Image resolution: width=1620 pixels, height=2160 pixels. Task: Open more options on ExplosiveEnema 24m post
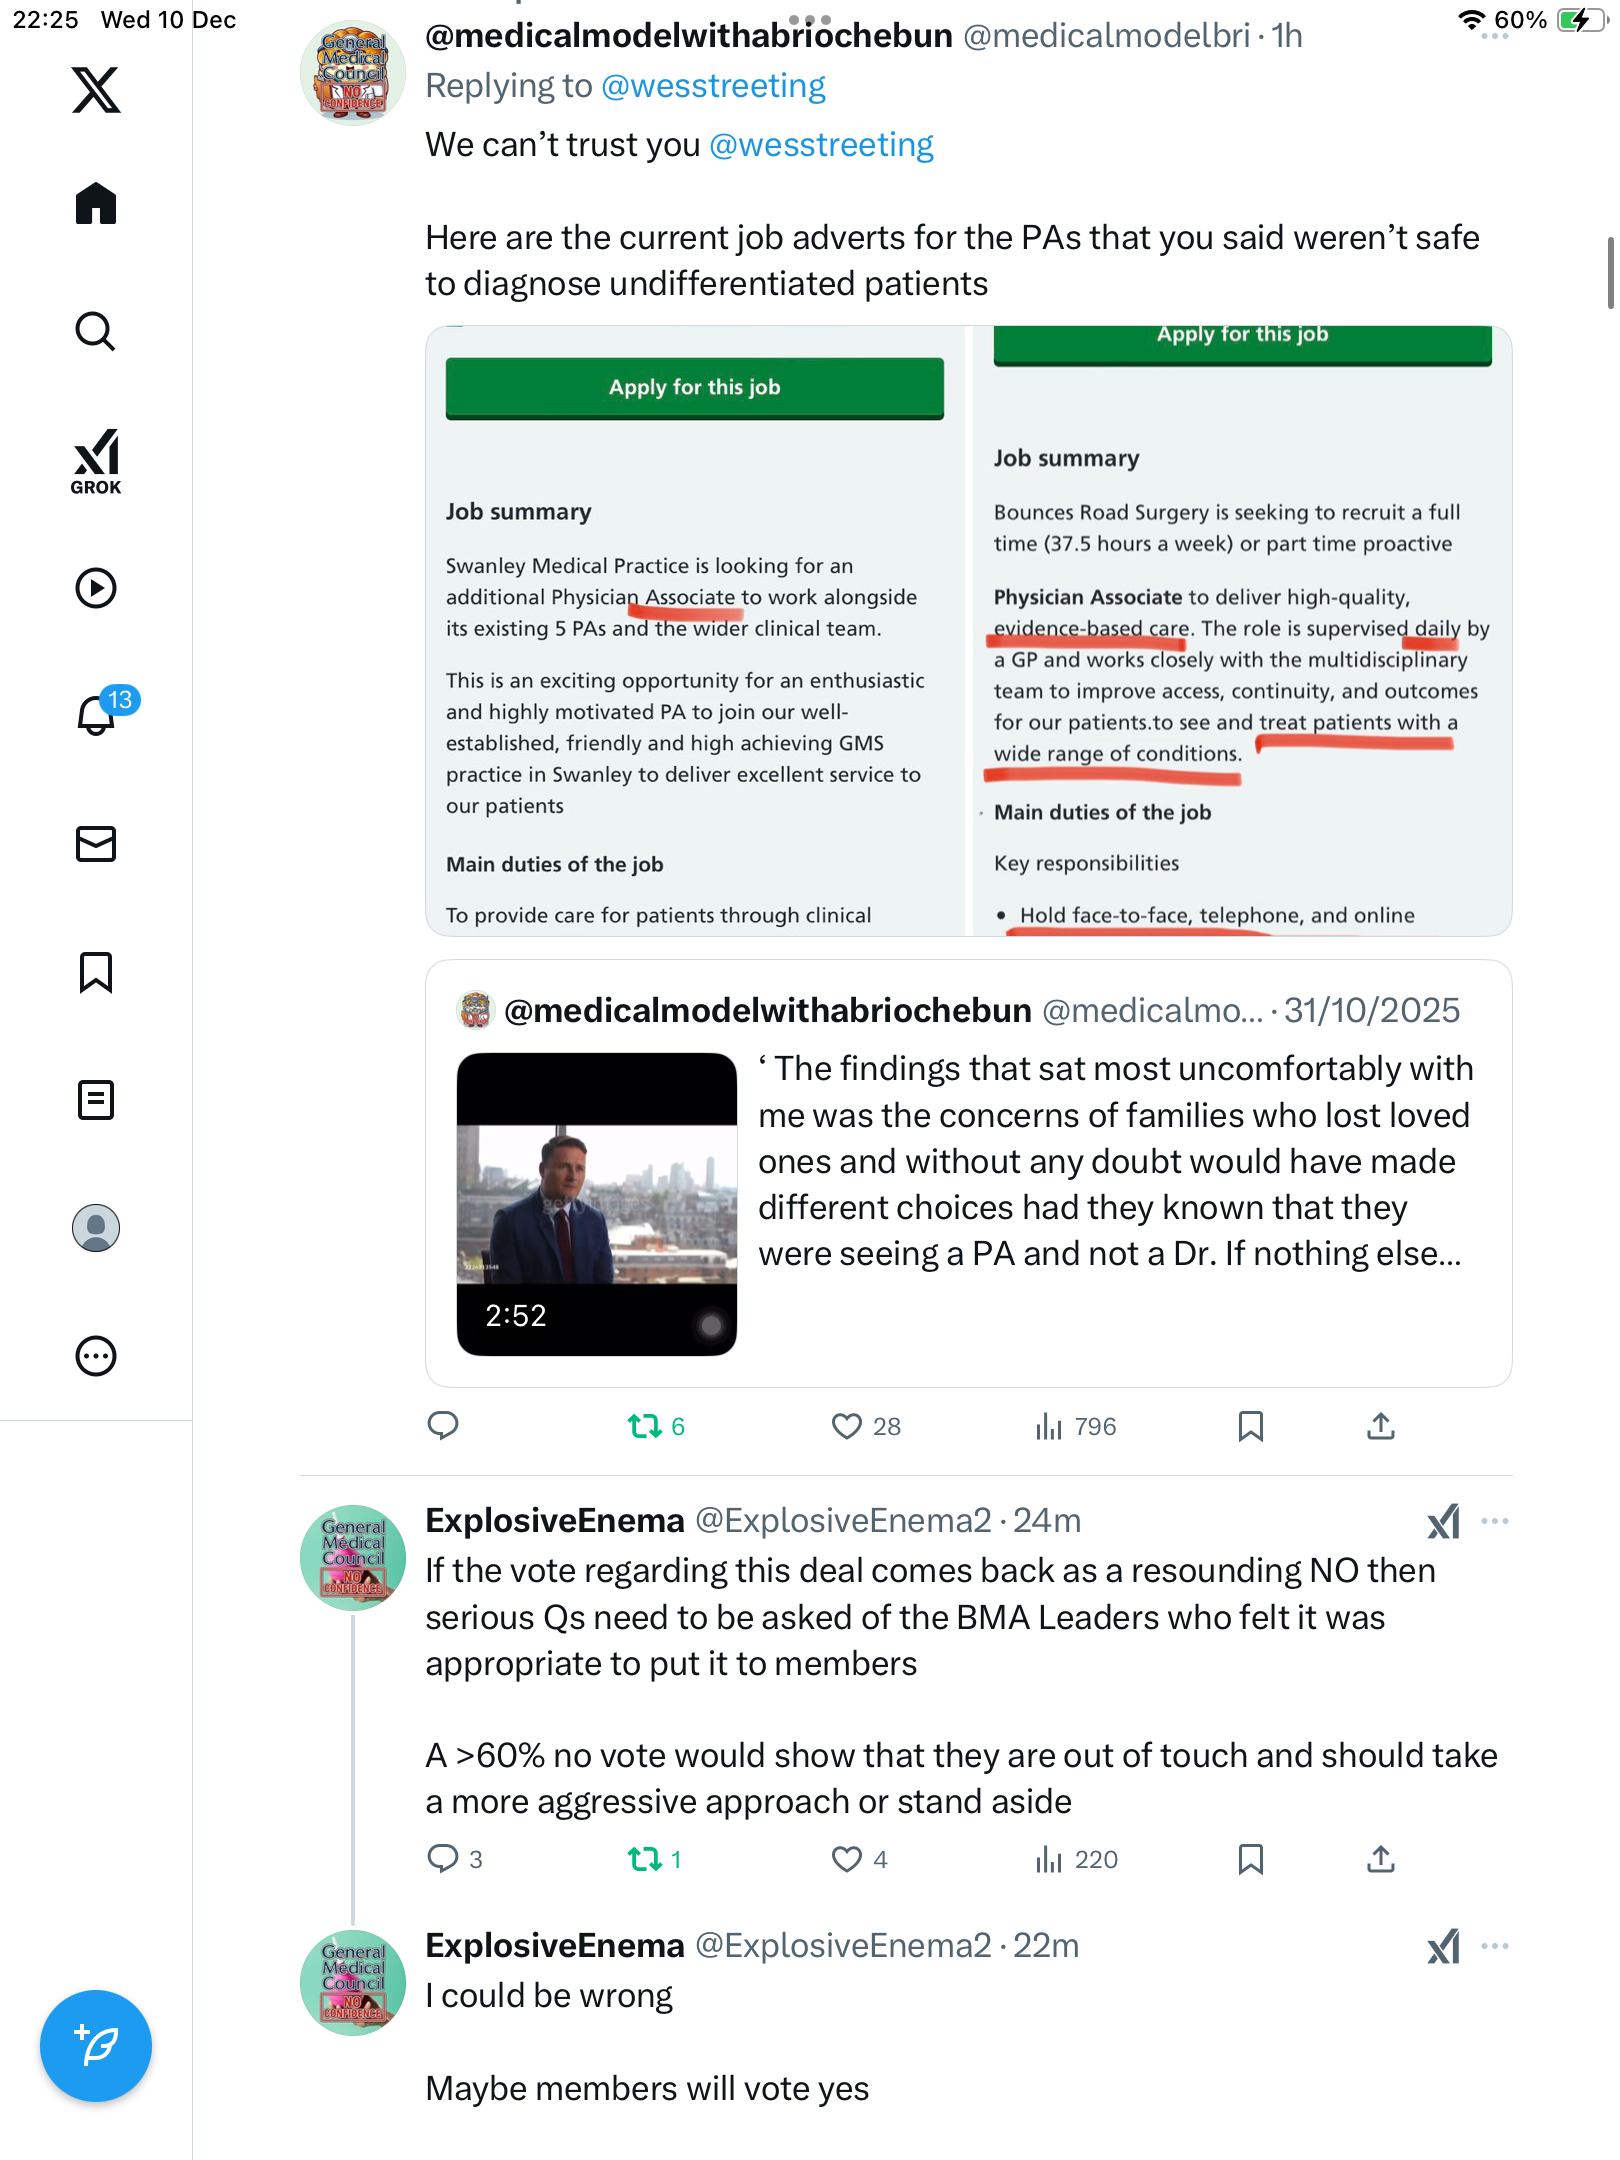pyautogui.click(x=1495, y=1521)
